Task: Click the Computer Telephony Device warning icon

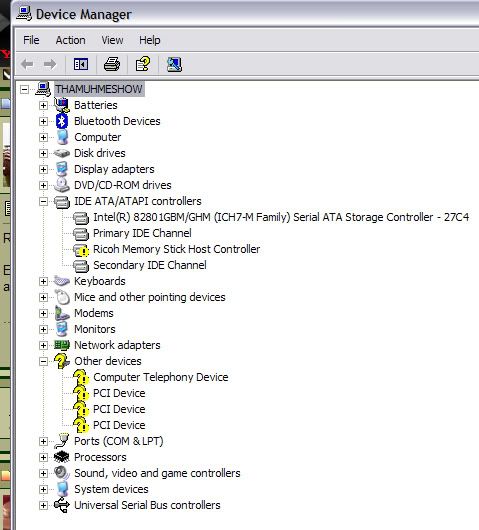Action: coord(81,377)
